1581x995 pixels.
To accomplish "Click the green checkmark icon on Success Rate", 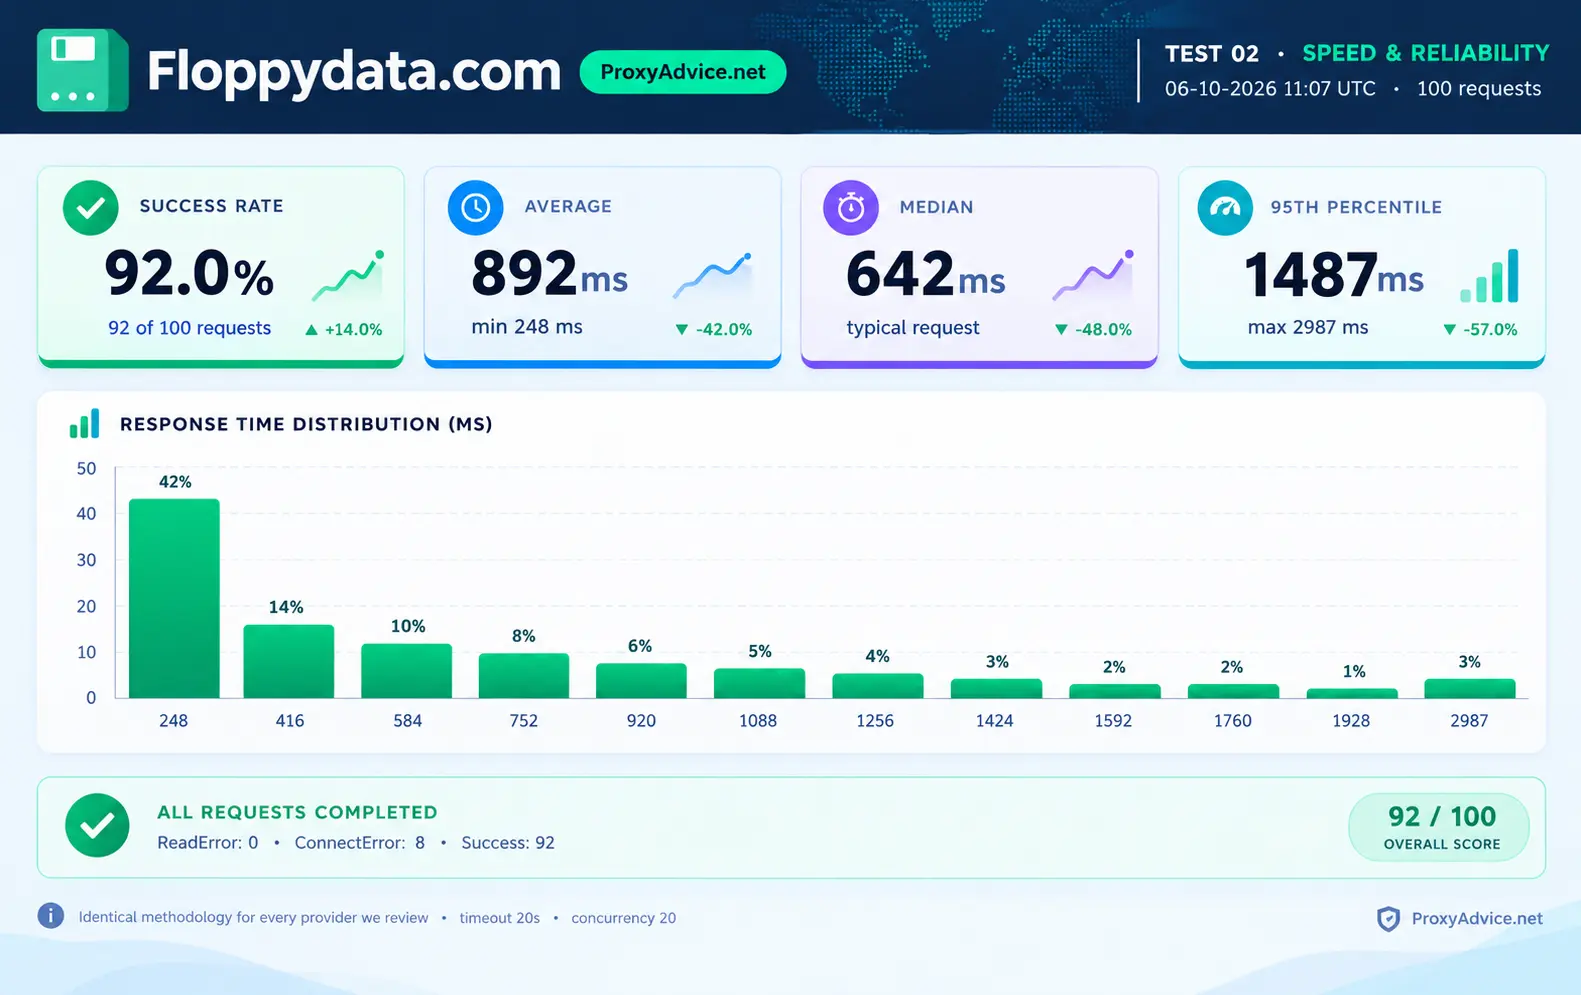I will tap(91, 208).
